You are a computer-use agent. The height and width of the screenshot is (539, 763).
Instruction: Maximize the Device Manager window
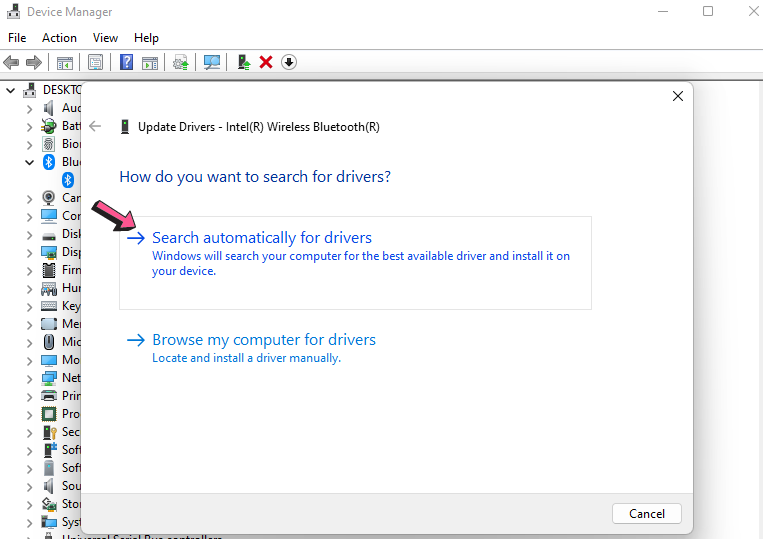(708, 11)
